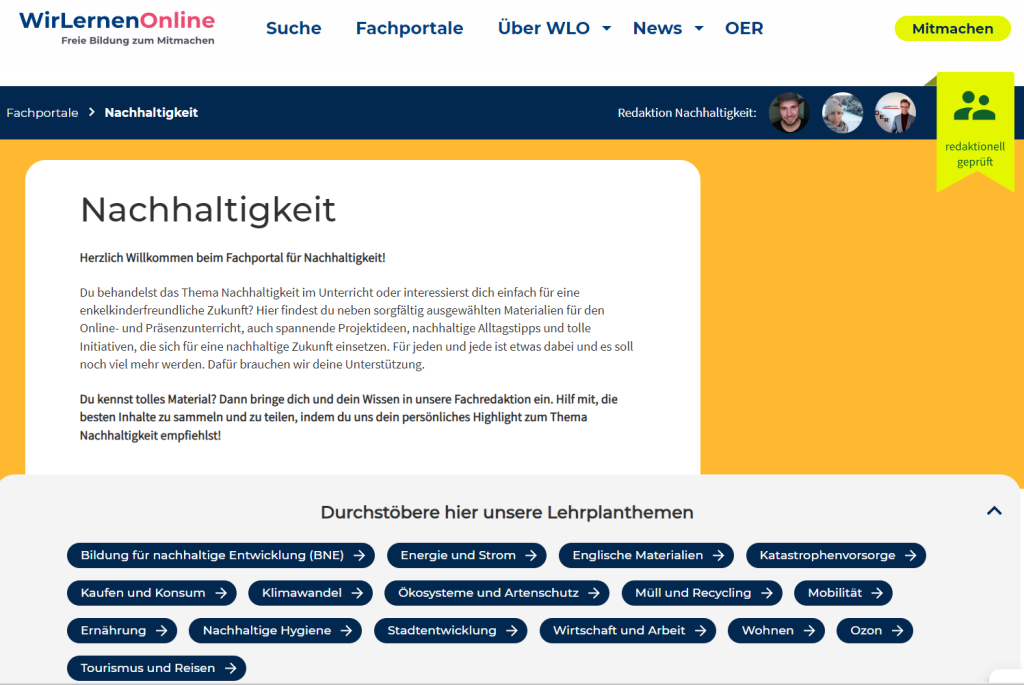Open the Suche menu item

pyautogui.click(x=293, y=28)
